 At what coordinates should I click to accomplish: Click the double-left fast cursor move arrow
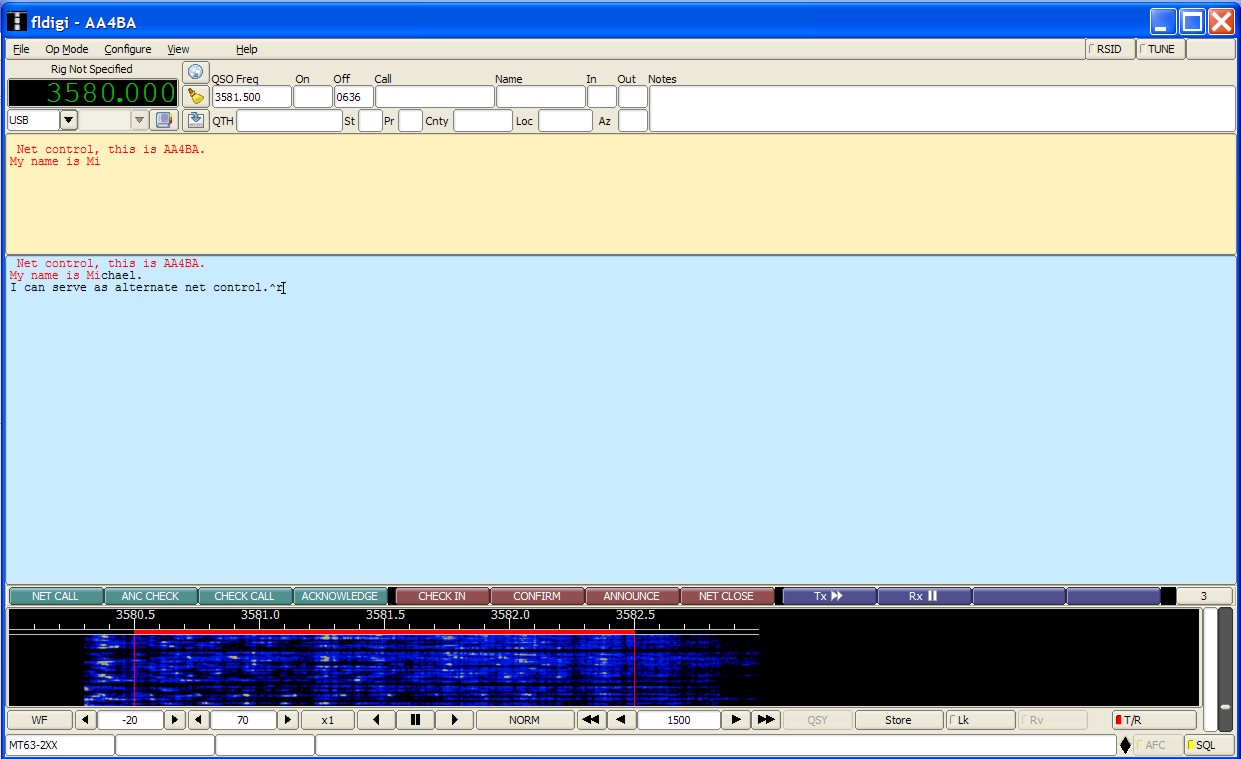(x=591, y=720)
